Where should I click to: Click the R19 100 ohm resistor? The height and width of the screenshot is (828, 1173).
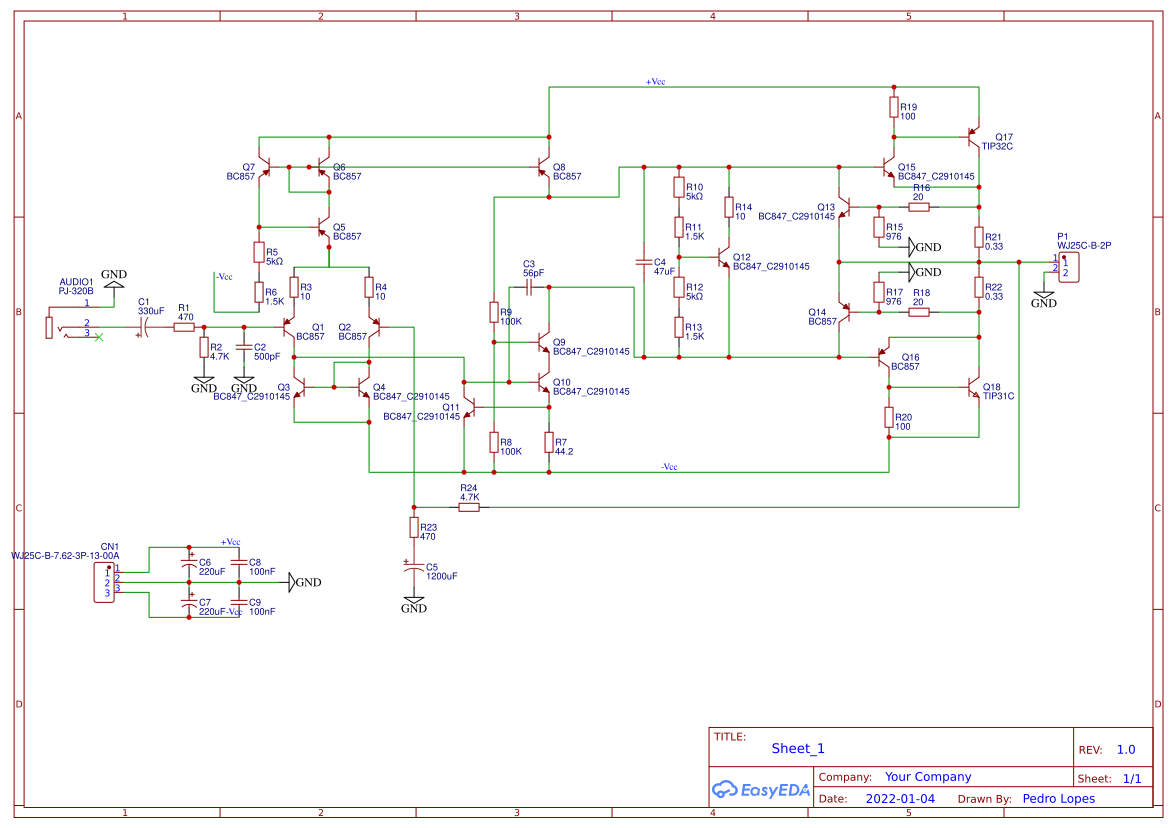893,107
